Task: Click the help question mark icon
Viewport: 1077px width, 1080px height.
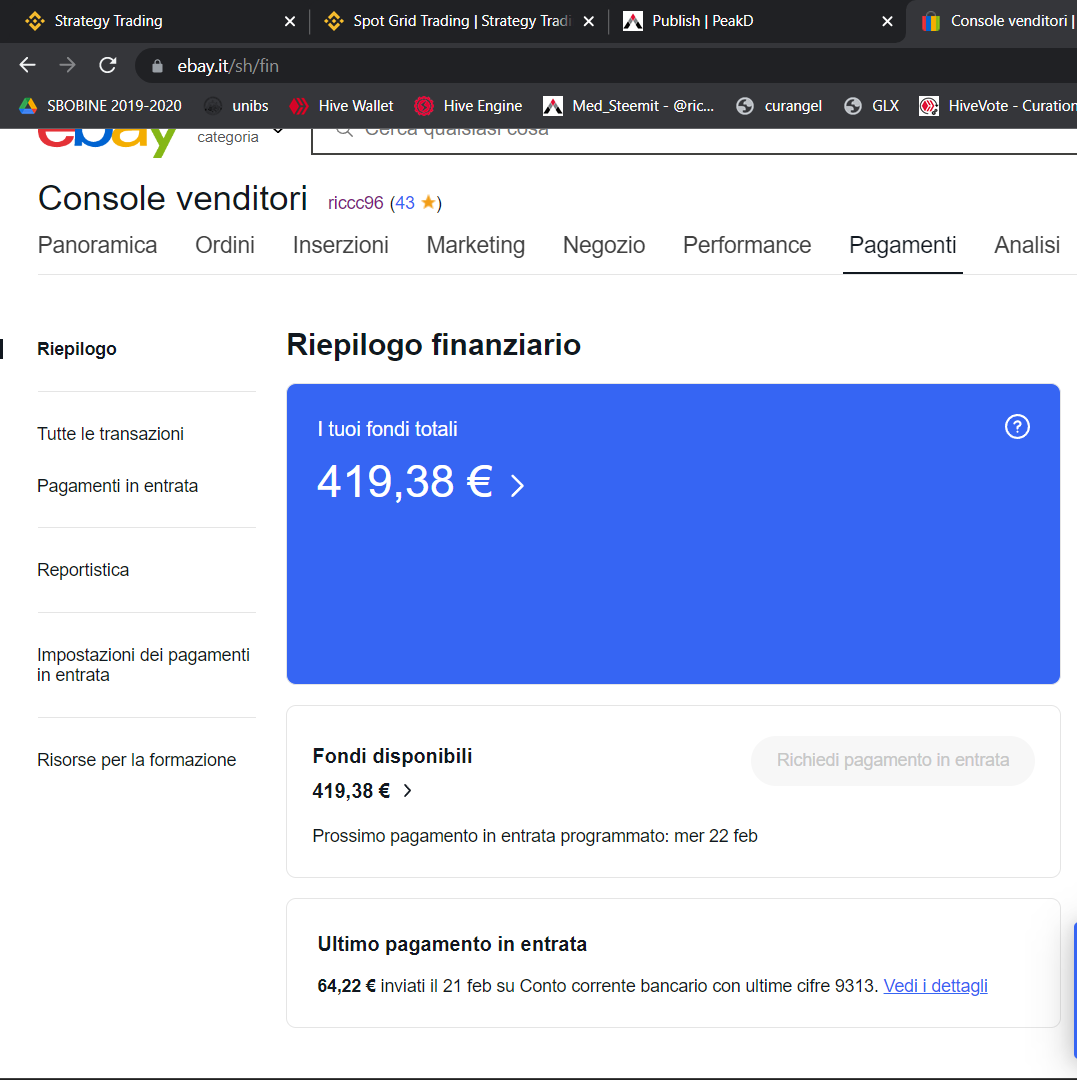Action: [1016, 427]
